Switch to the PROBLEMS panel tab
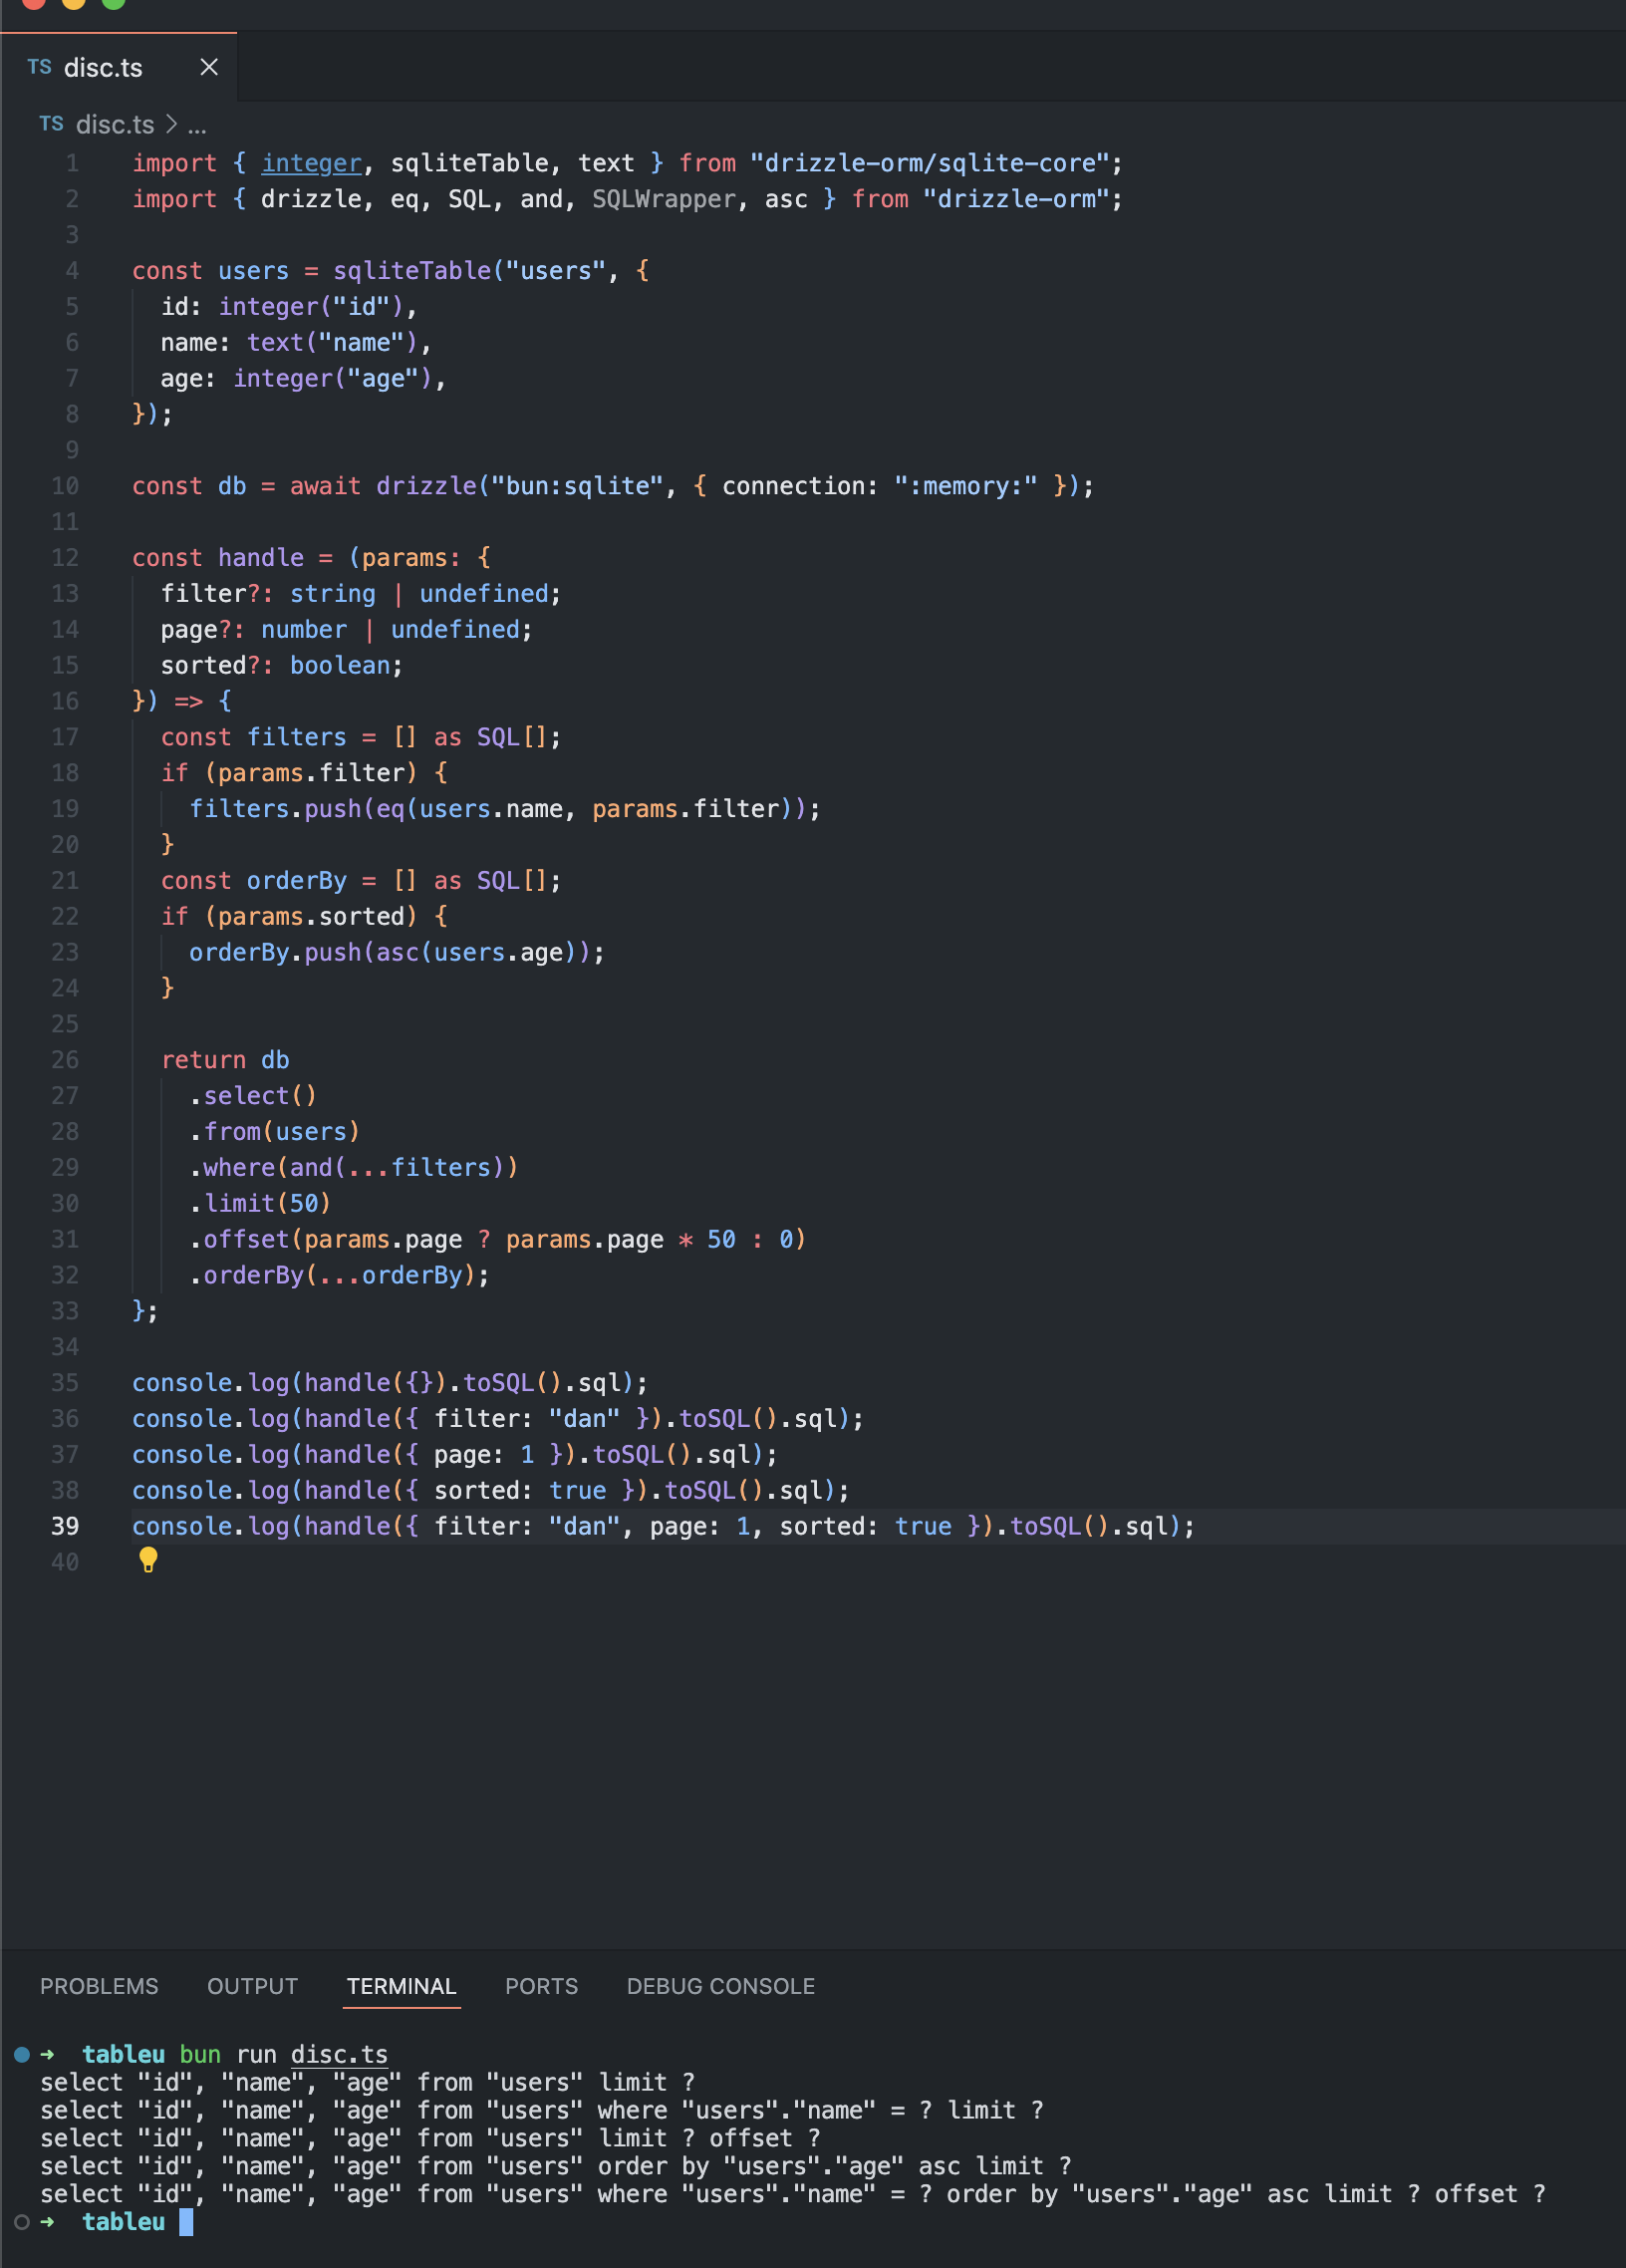This screenshot has height=2268, width=1626. 99,1985
